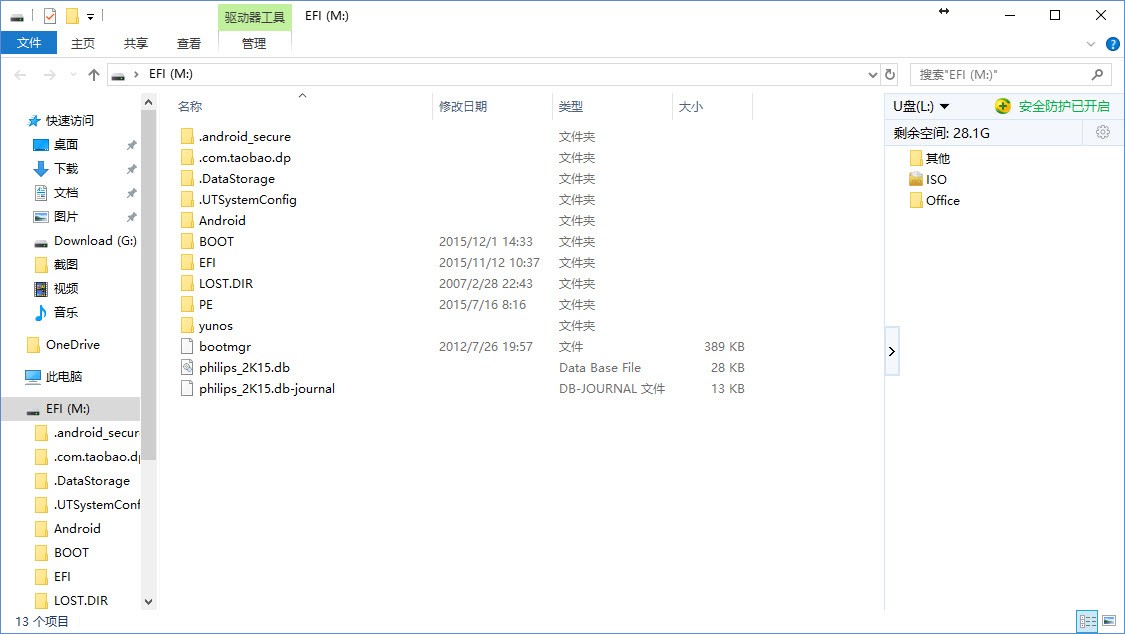Open the ISO folder in U盘 panel

click(935, 180)
